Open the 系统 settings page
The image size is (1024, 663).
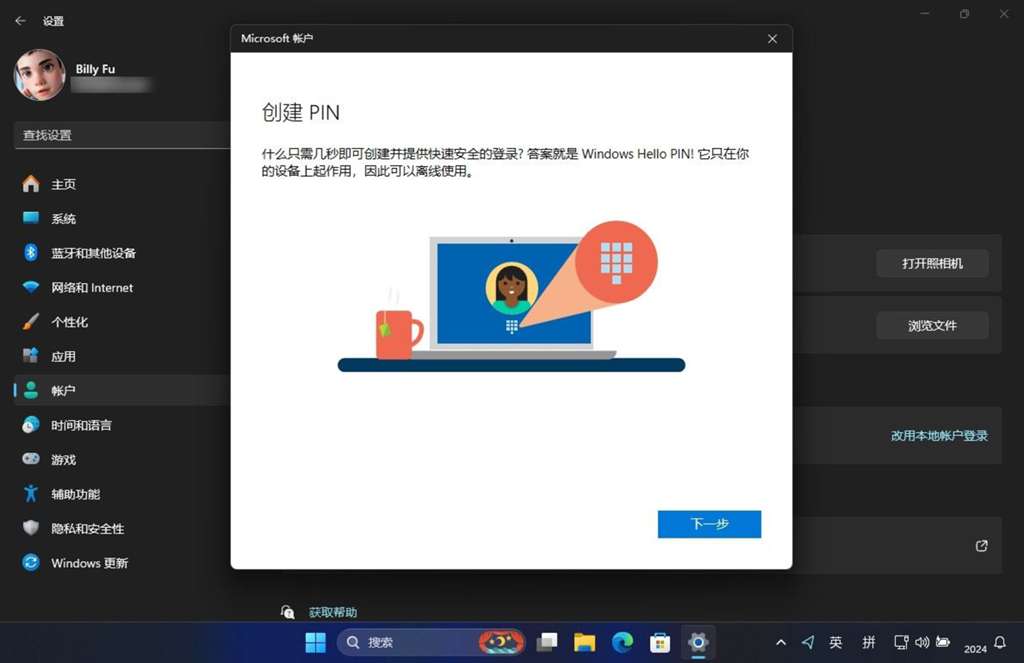pos(122,218)
